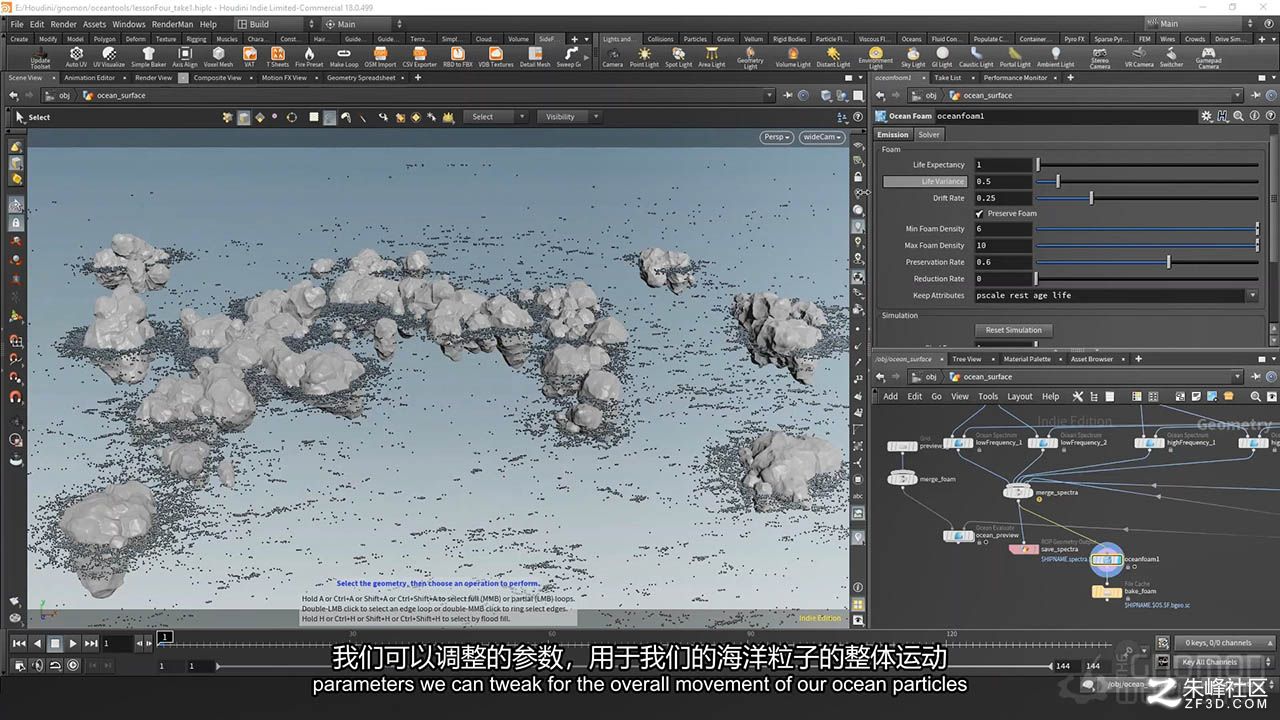Open the Material Palette tab
1280x720 pixels.
click(x=1027, y=359)
